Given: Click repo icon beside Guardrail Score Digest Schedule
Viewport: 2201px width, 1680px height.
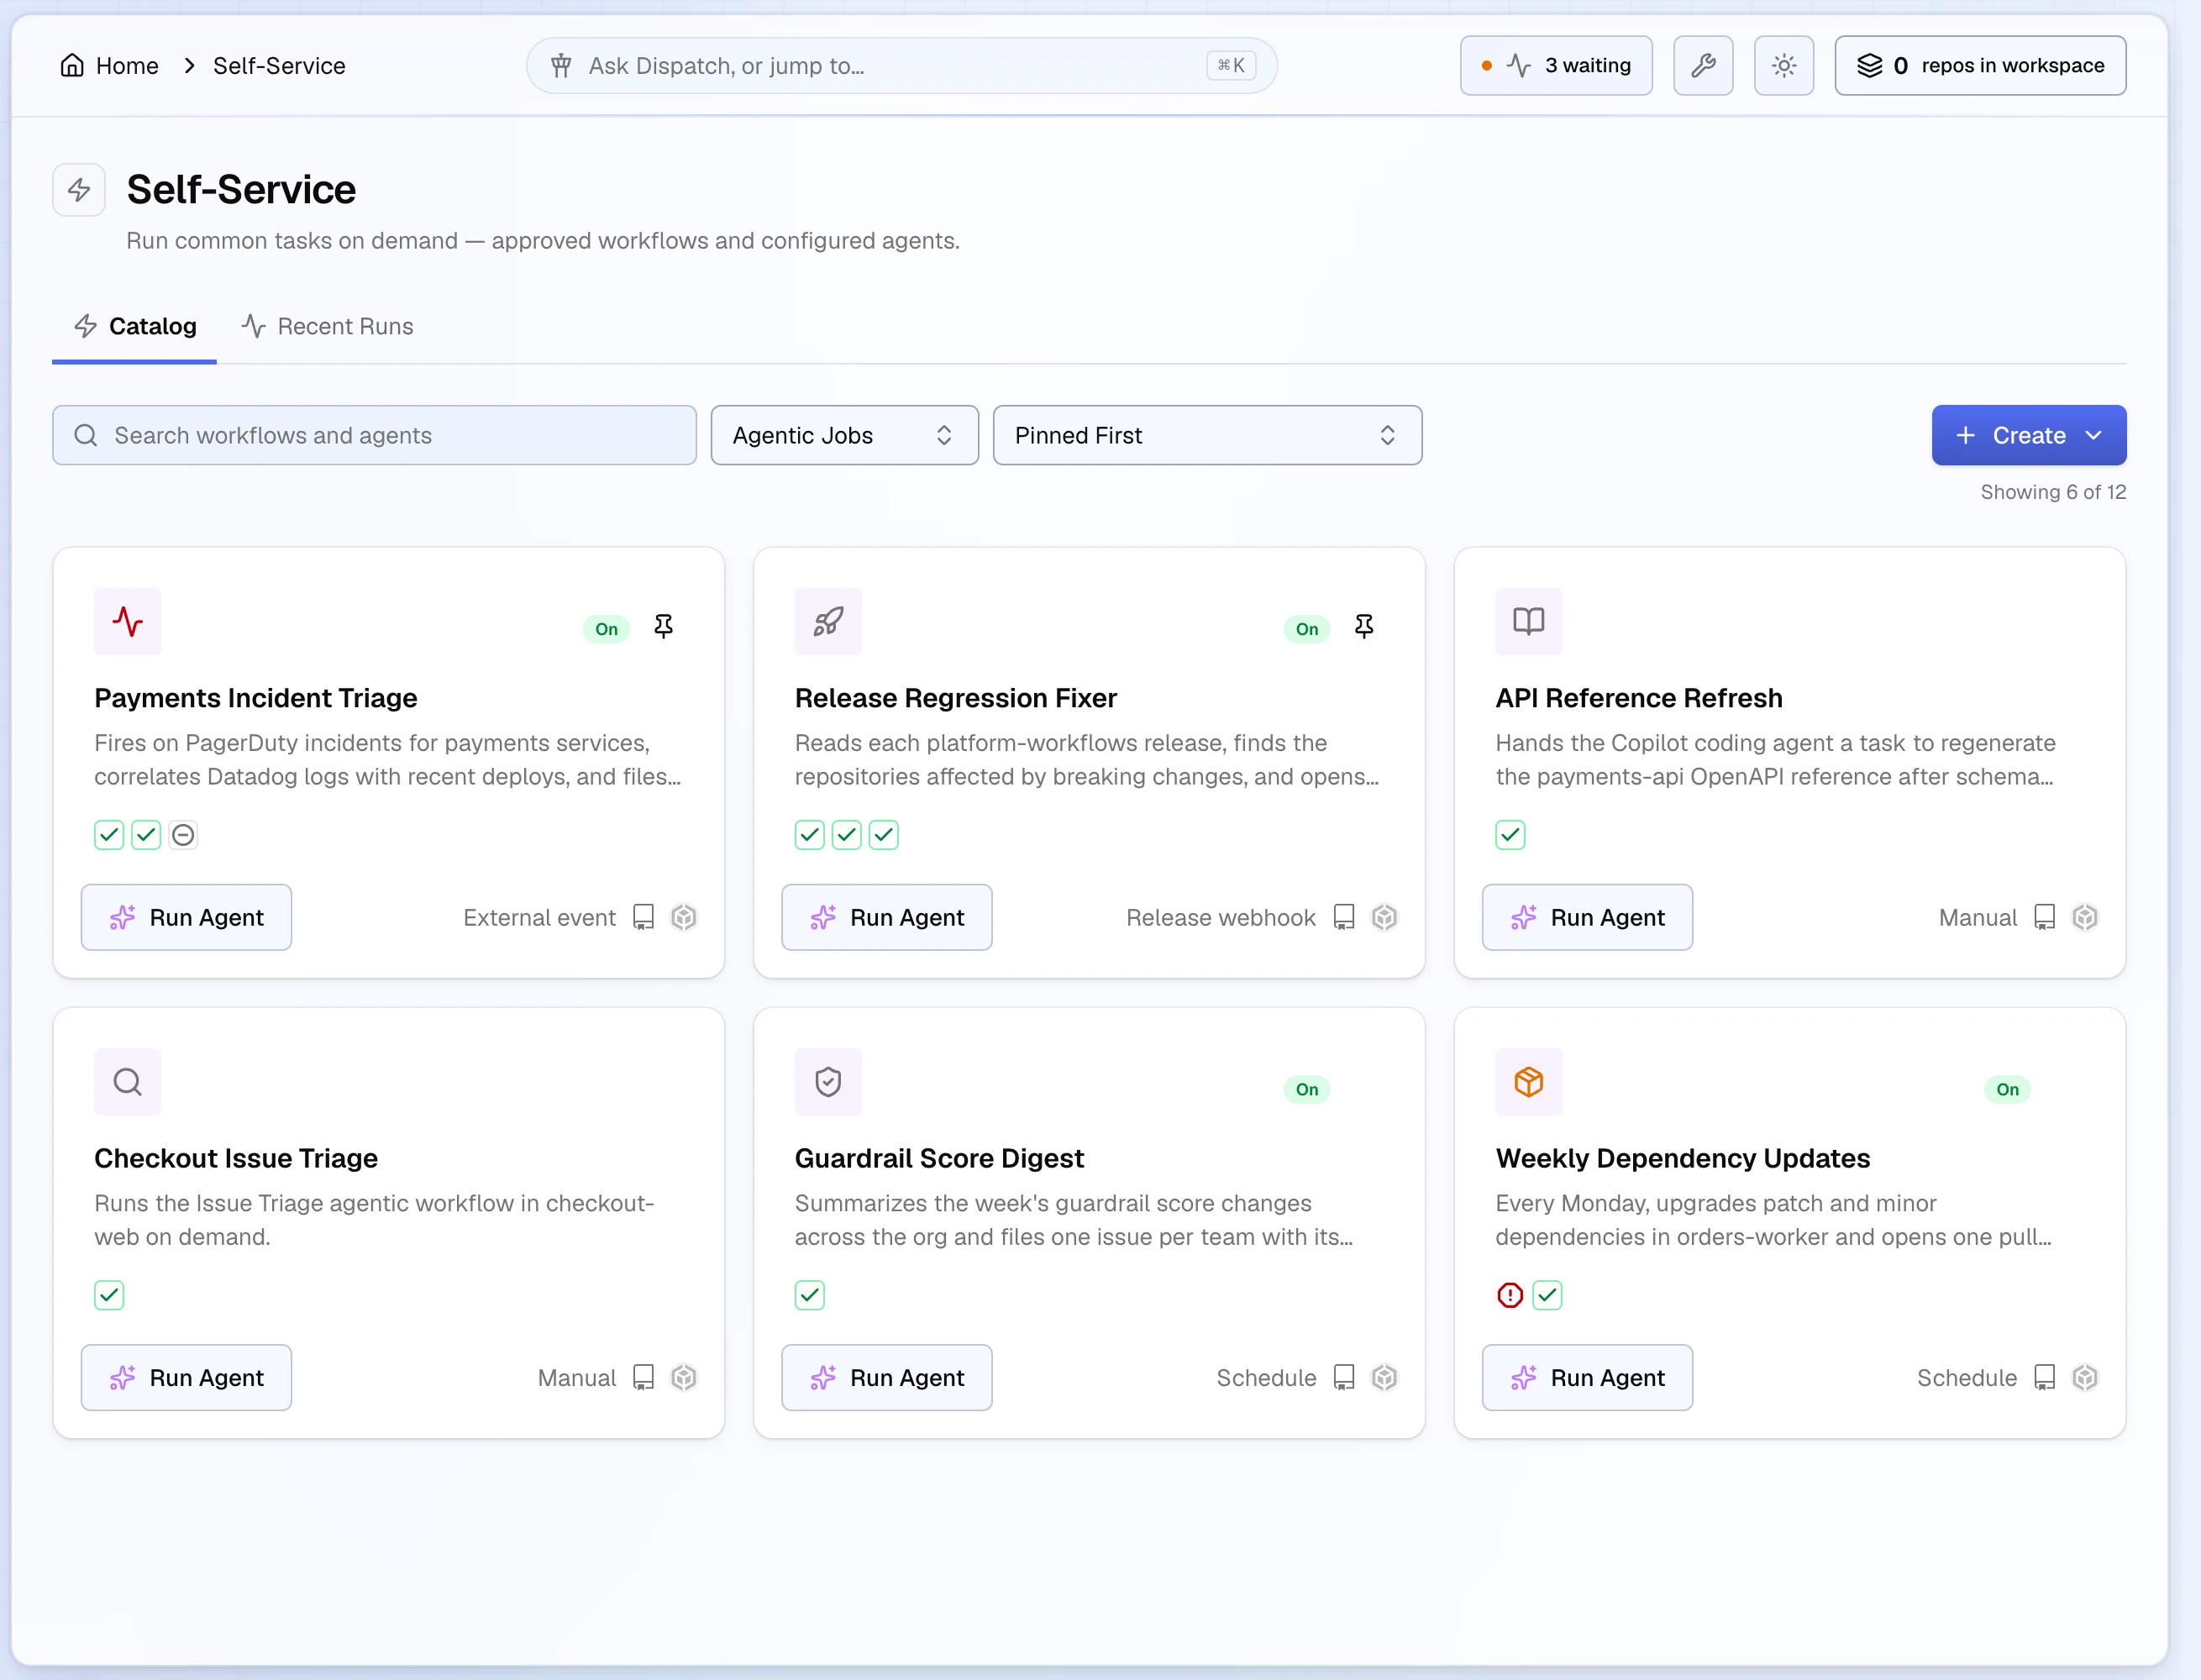Looking at the screenshot, I should [x=1344, y=1378].
